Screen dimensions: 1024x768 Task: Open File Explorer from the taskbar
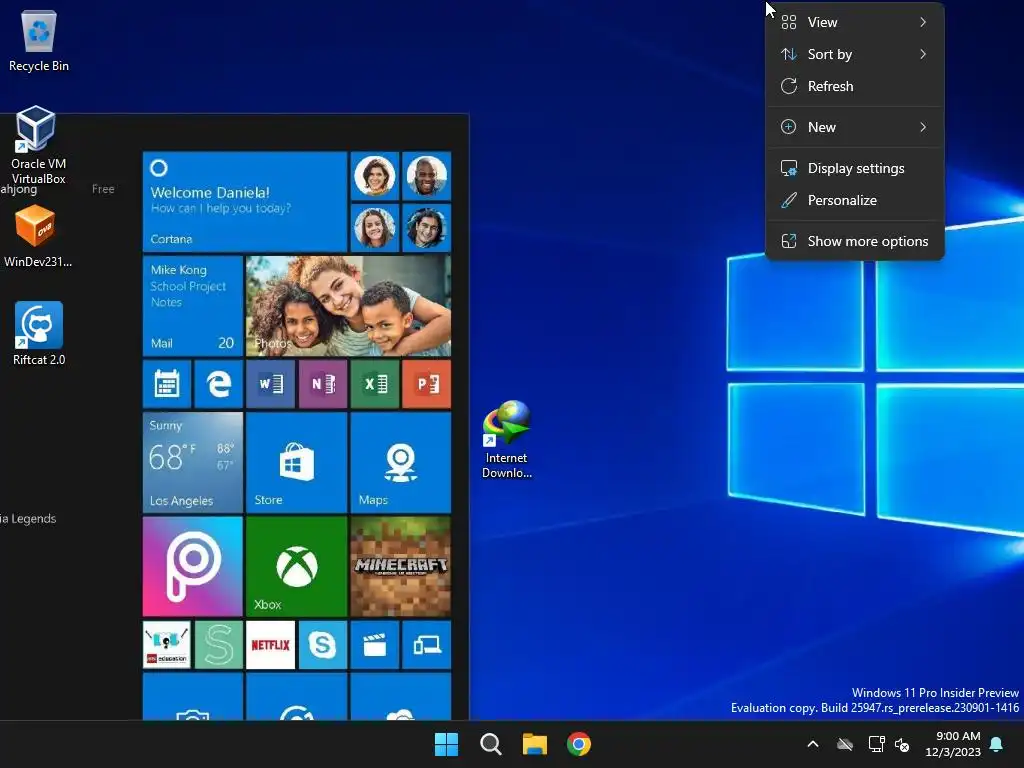click(535, 744)
